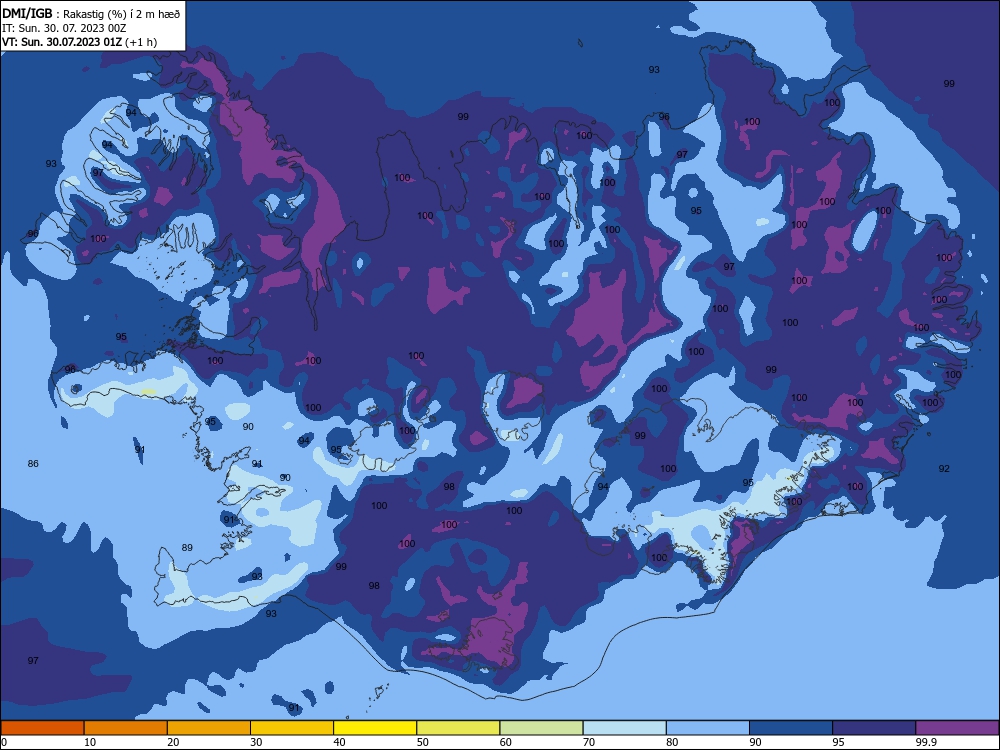
Task: Click the '20' tick label under color bar
Action: pyautogui.click(x=173, y=742)
